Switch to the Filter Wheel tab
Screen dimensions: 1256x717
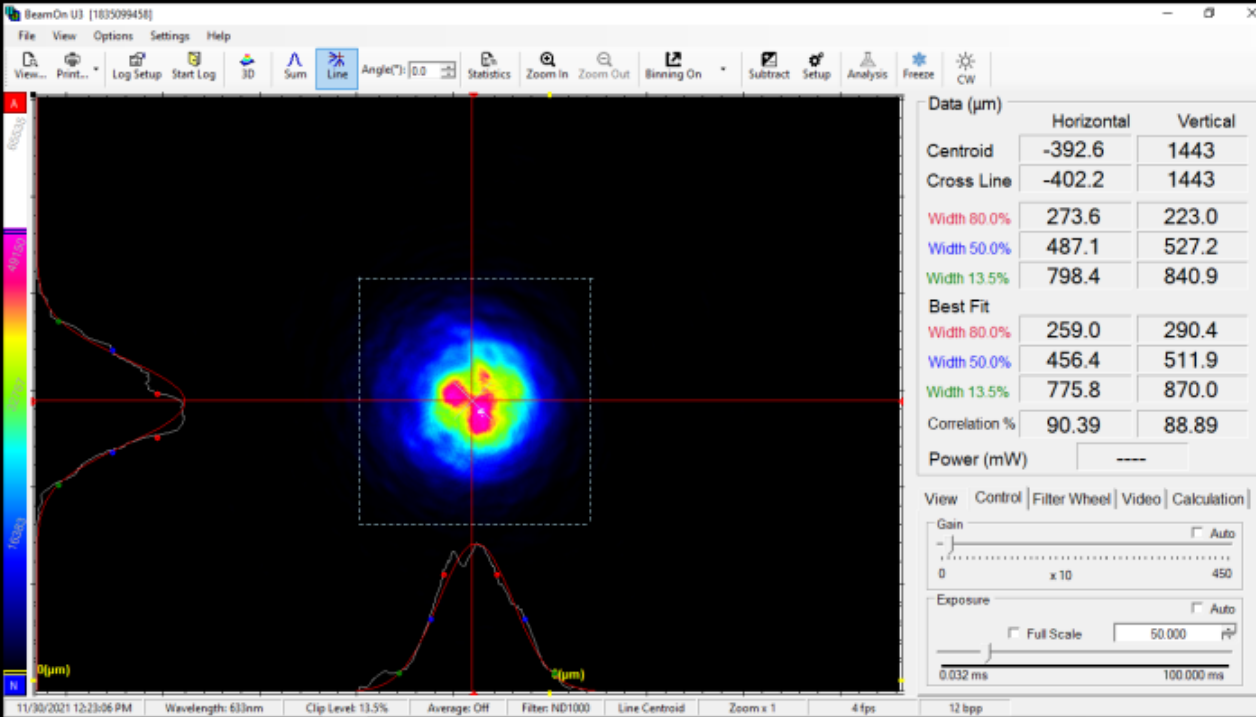1072,499
